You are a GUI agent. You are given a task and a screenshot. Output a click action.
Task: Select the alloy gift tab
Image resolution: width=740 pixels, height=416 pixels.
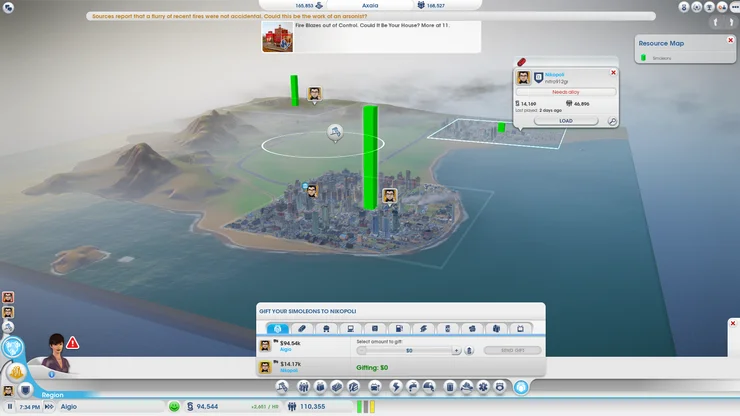[x=302, y=329]
